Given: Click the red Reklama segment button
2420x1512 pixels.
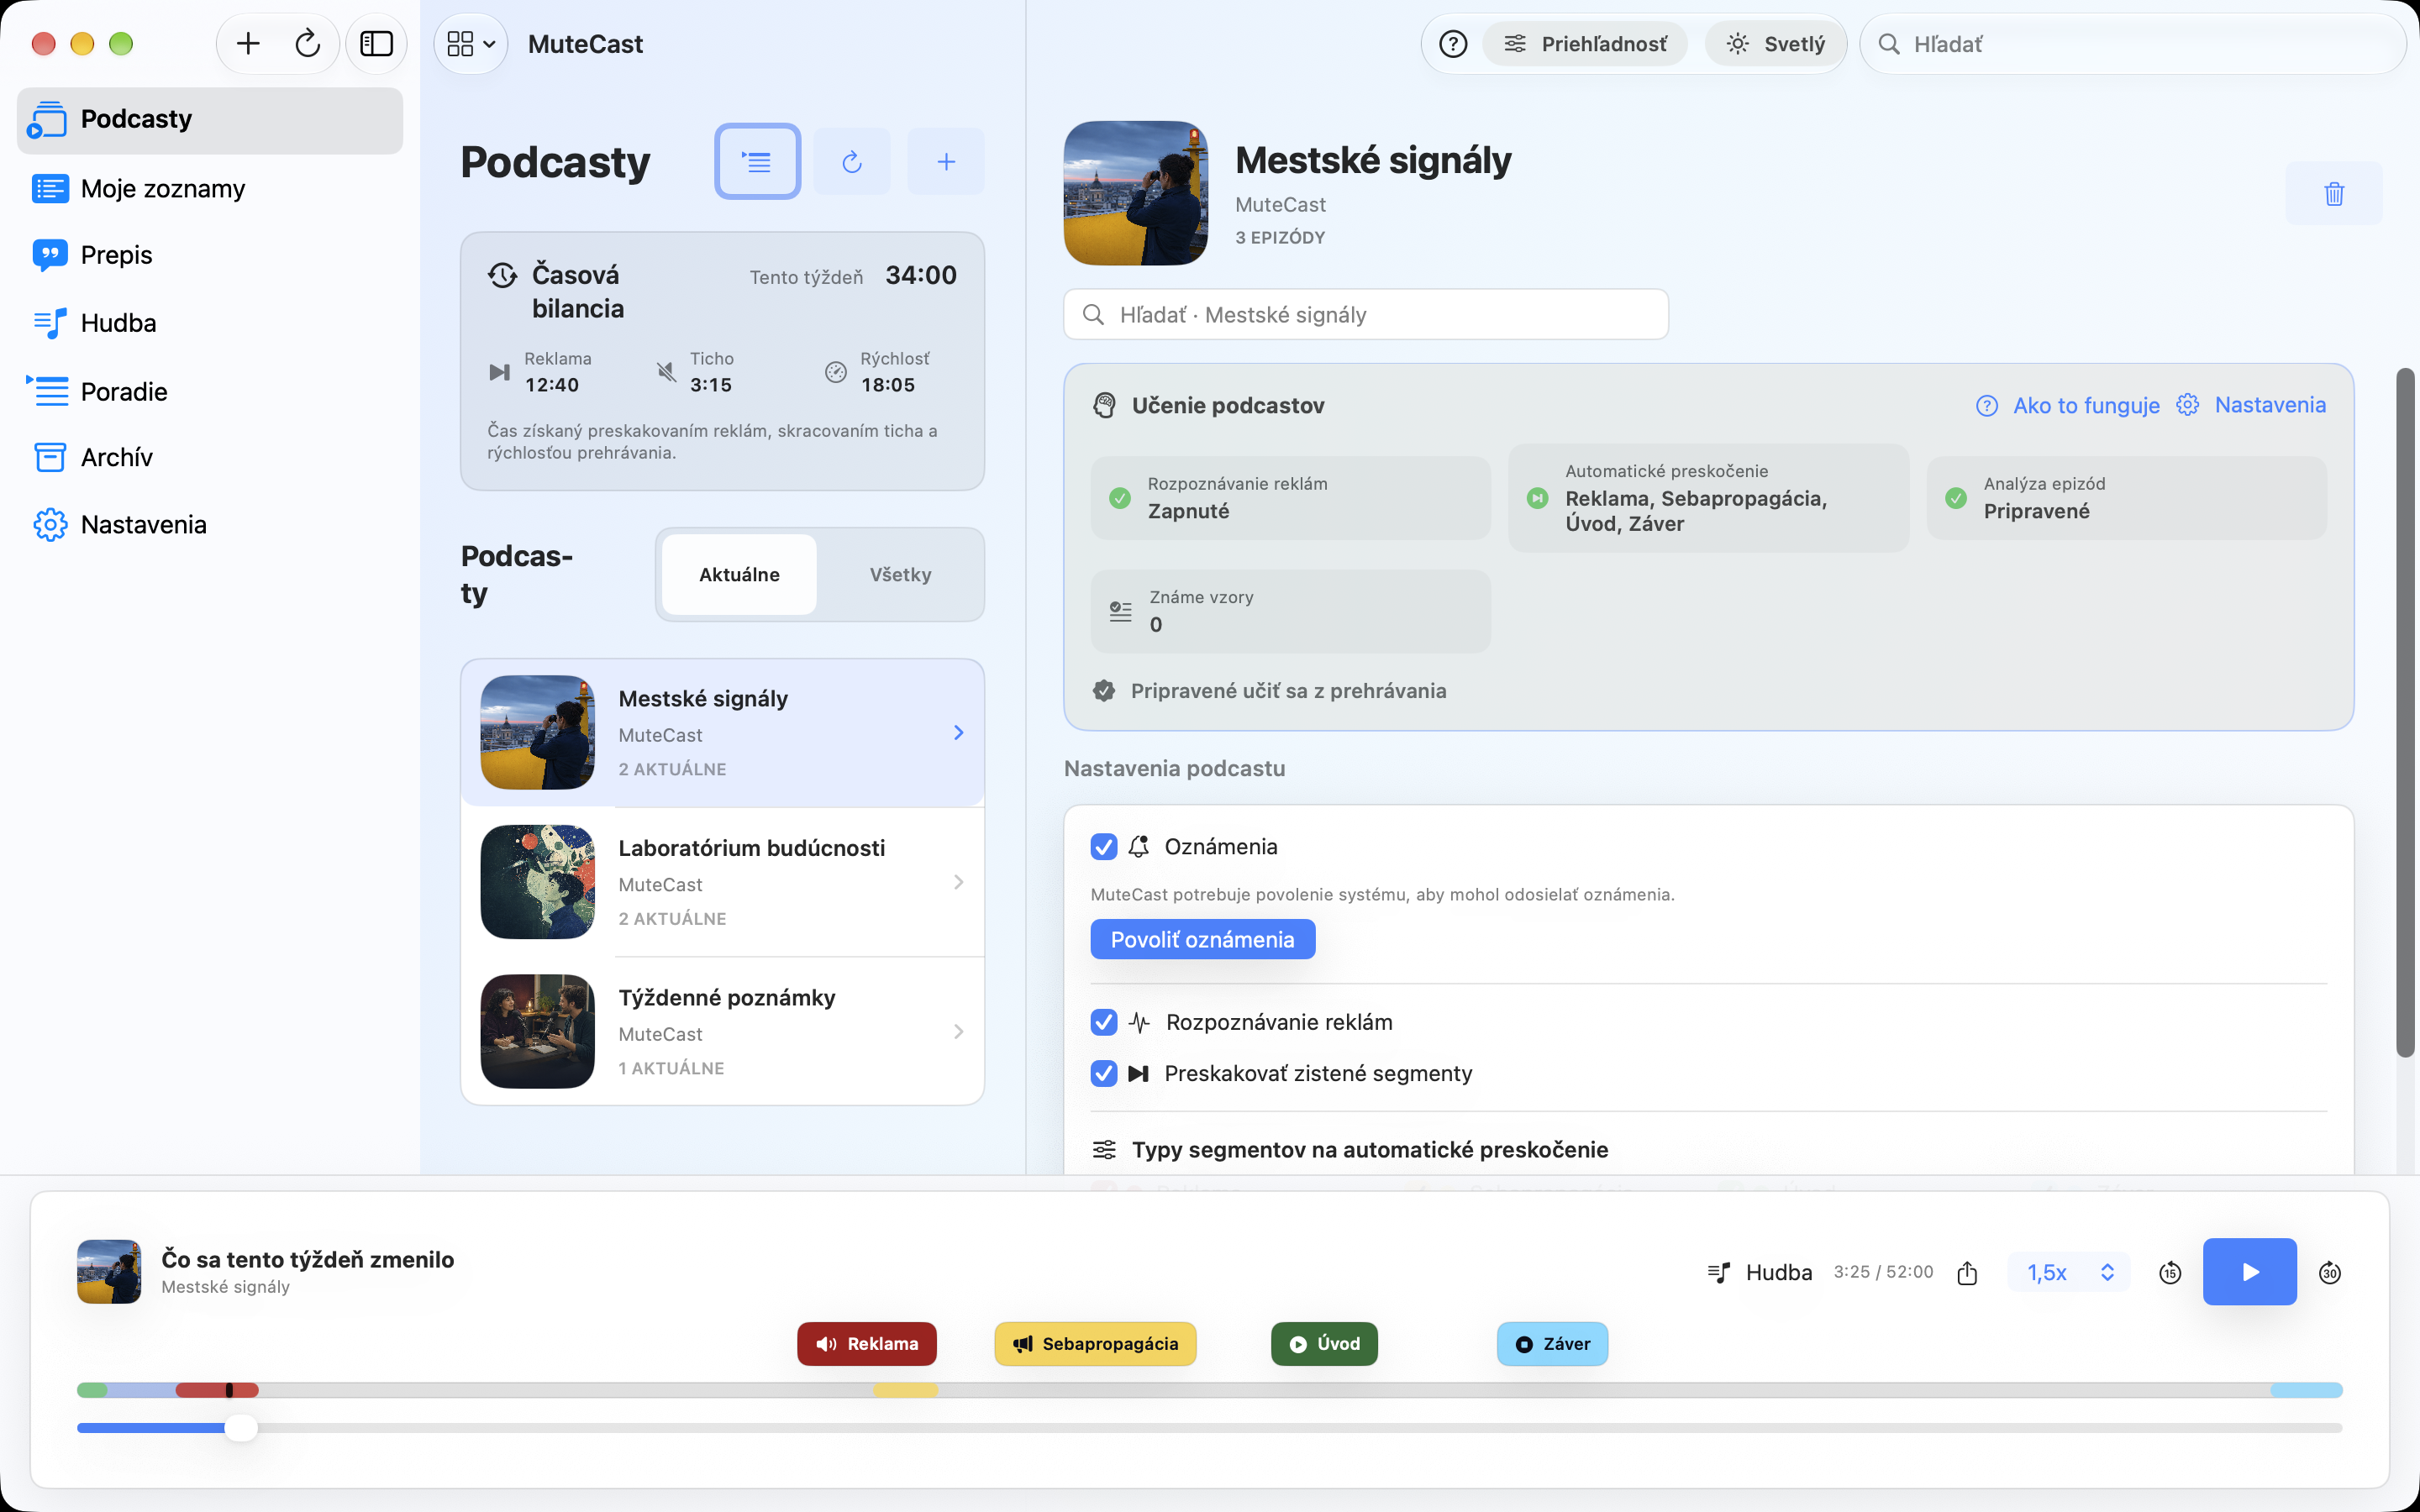Looking at the screenshot, I should 866,1344.
